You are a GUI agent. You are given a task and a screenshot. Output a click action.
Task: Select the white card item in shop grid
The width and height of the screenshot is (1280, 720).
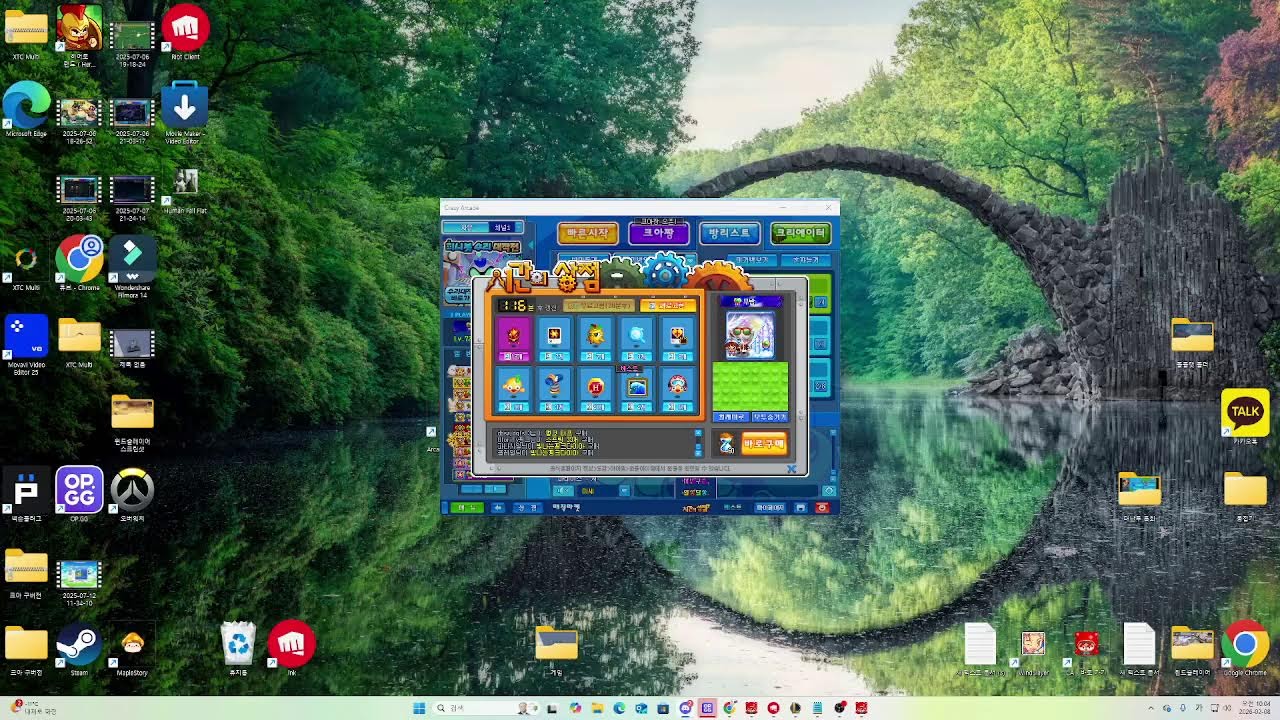click(x=554, y=339)
